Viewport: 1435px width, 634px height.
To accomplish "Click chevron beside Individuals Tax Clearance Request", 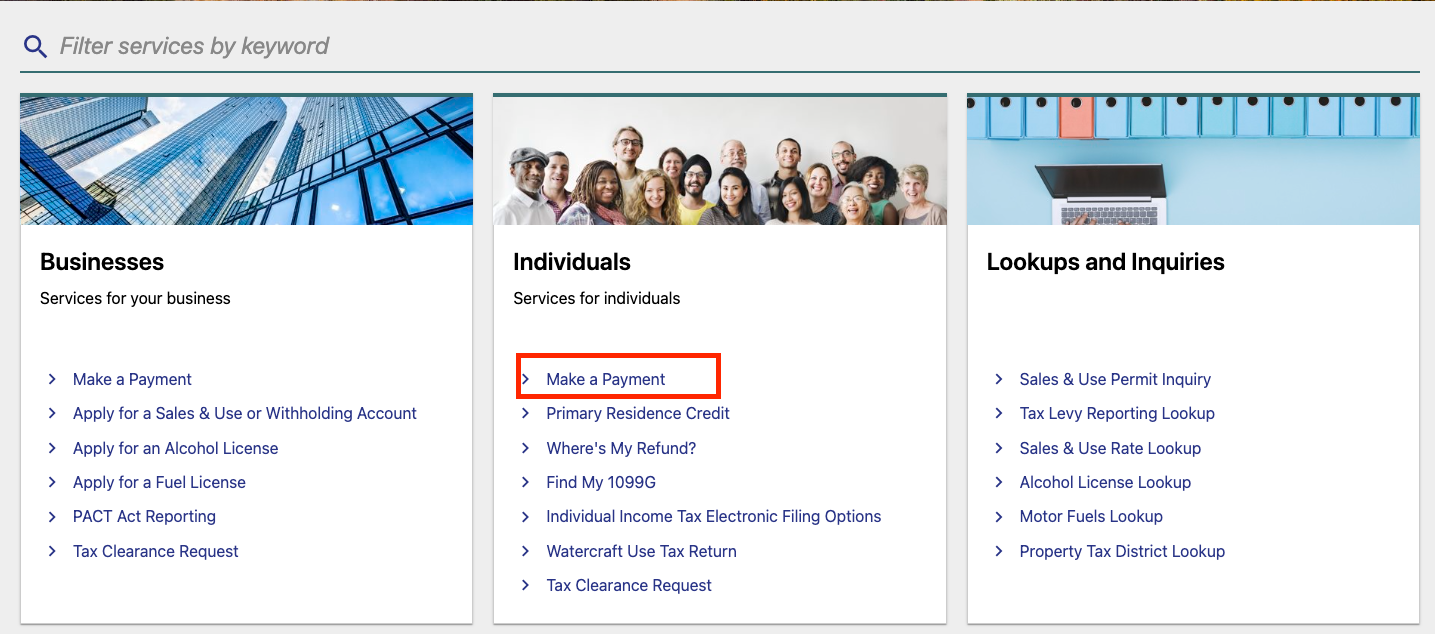I will coord(525,585).
